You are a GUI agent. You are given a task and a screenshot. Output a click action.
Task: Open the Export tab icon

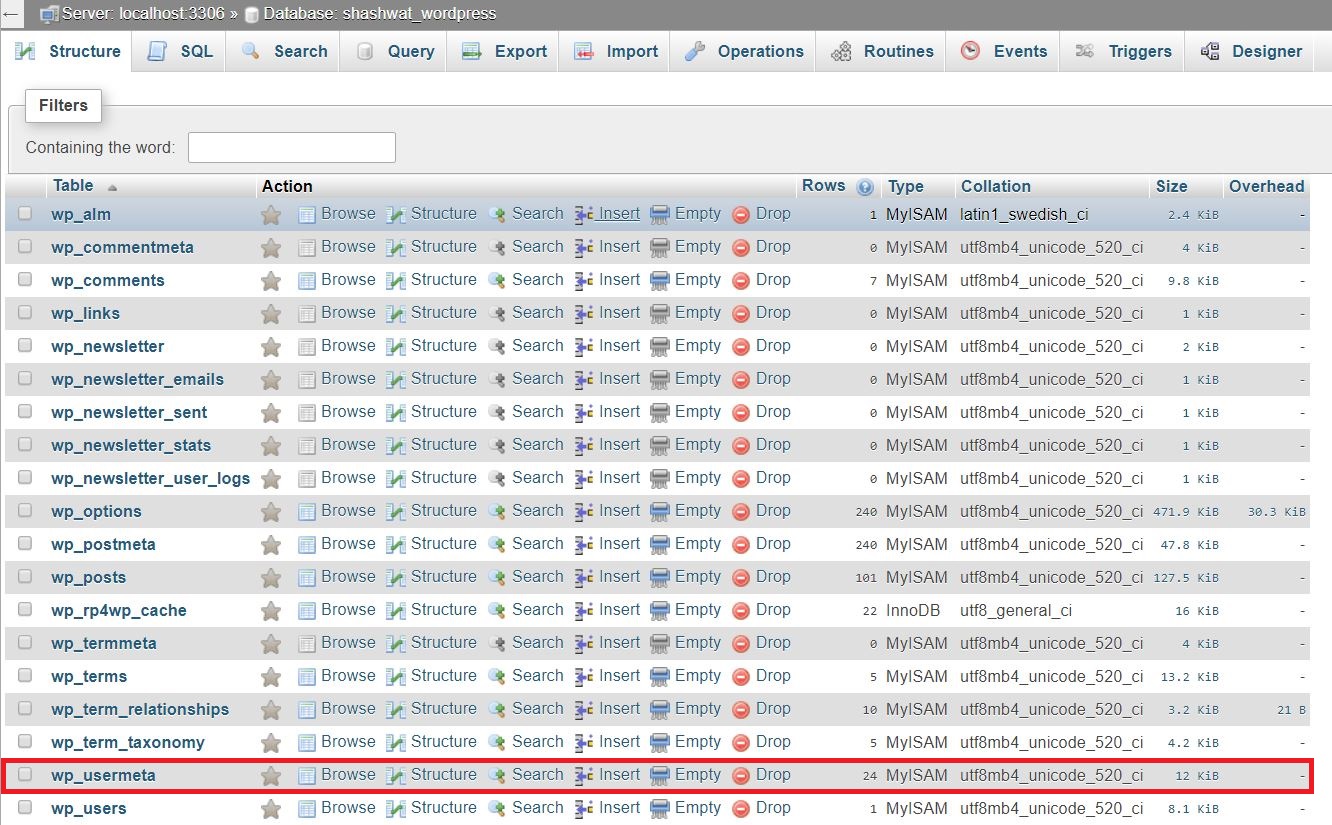(470, 50)
